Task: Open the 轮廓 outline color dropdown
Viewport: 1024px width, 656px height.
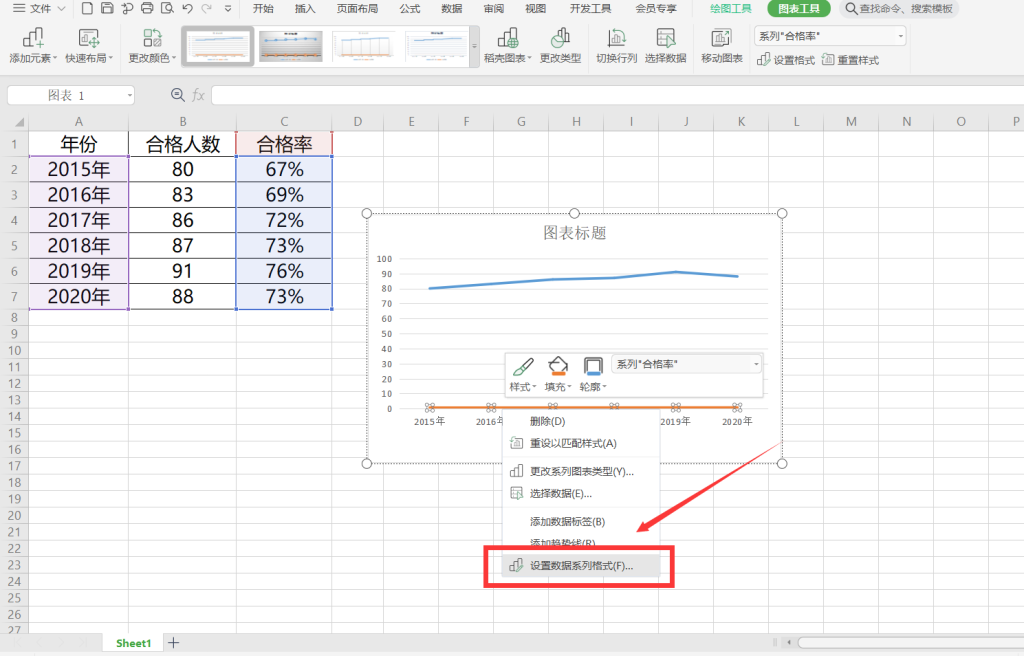Action: (x=593, y=374)
